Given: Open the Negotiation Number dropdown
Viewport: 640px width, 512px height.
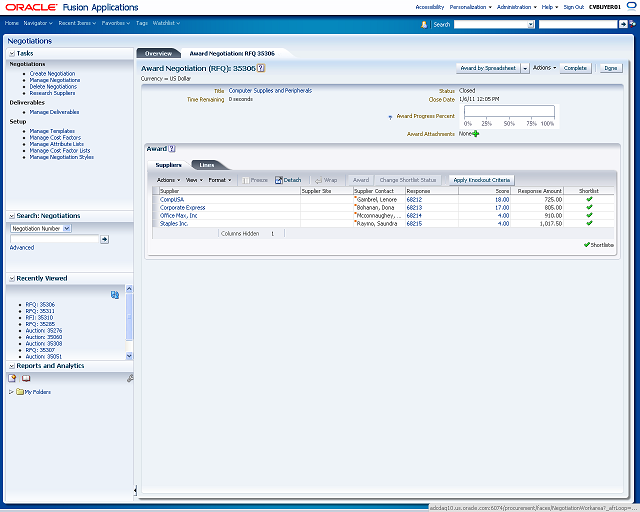Looking at the screenshot, I should (67, 228).
